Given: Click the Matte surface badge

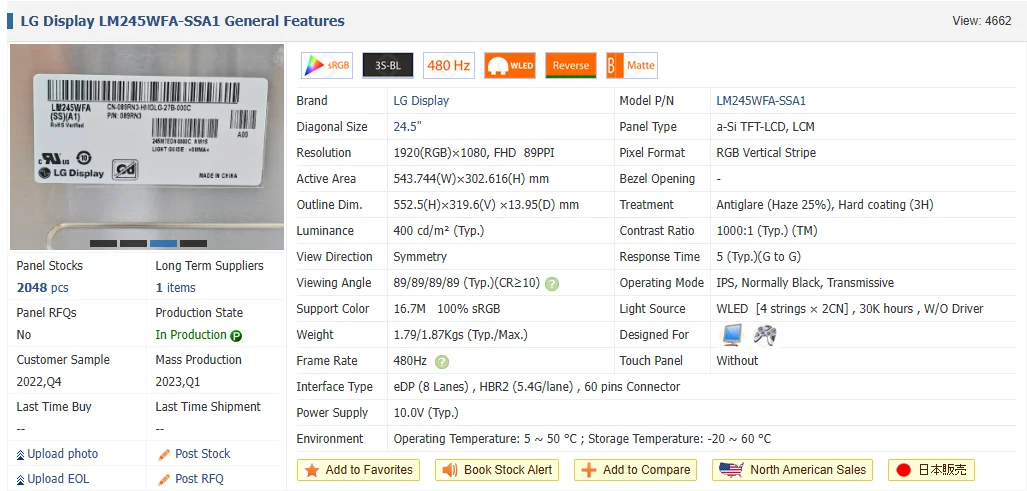Looking at the screenshot, I should [631, 65].
